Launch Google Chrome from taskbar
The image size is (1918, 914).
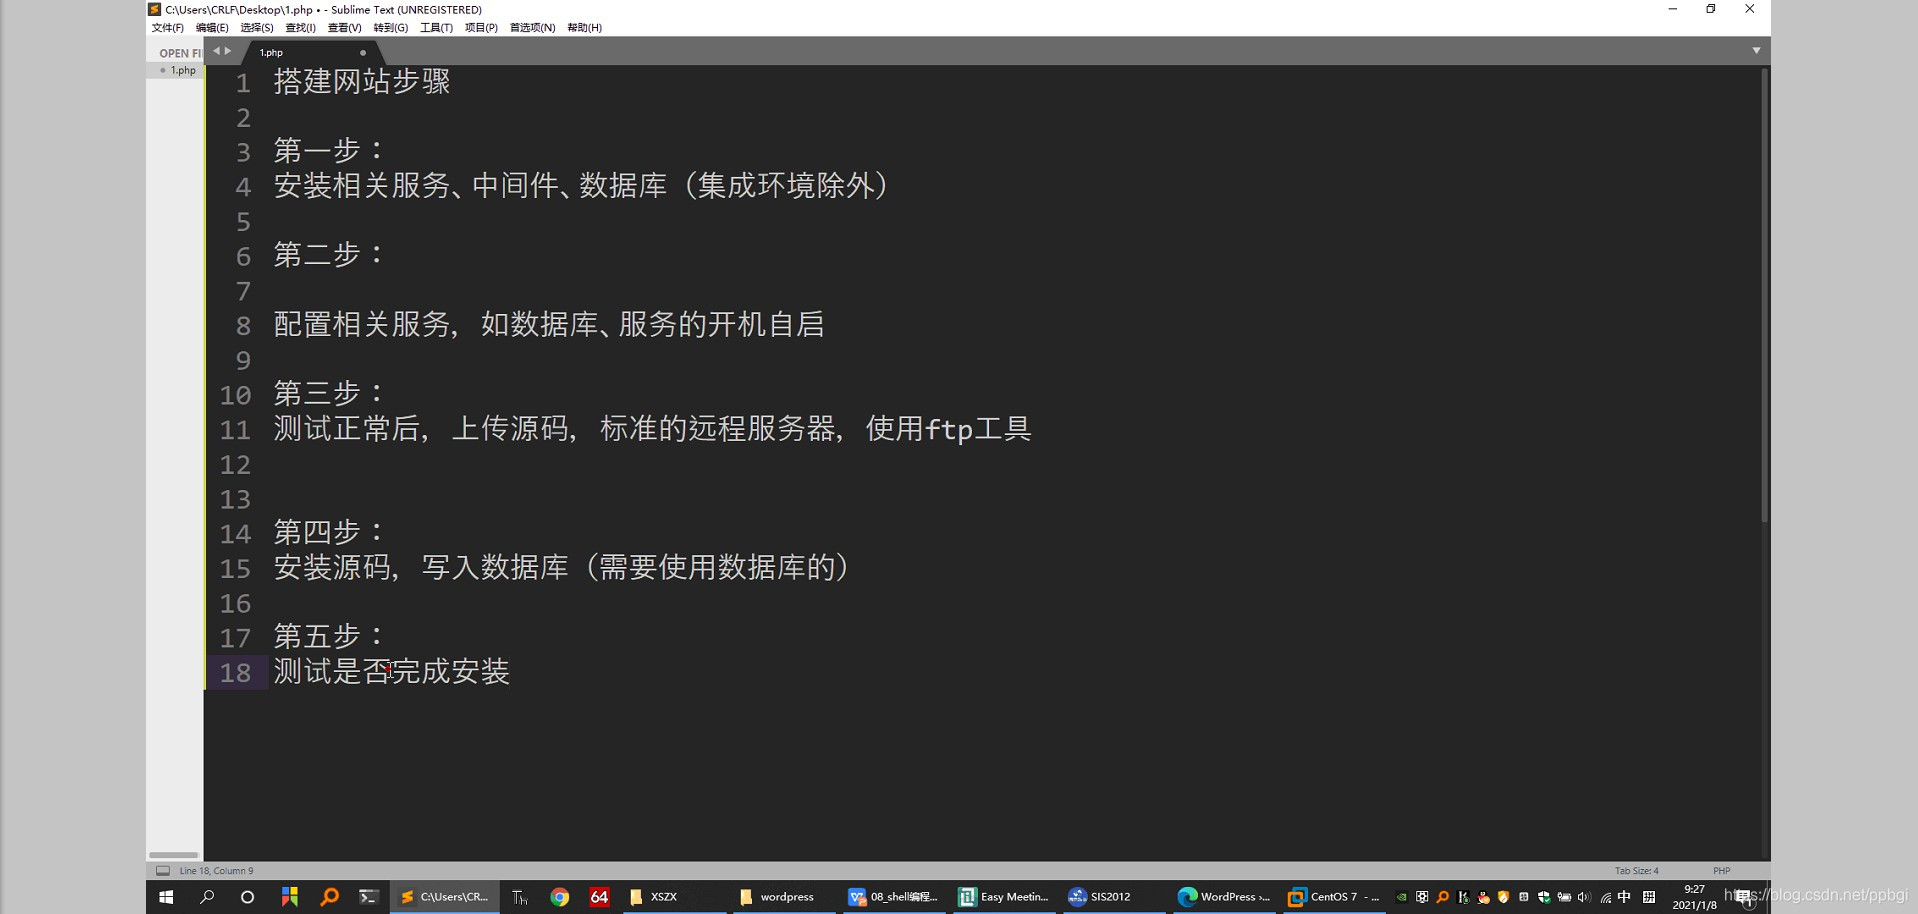point(559,897)
